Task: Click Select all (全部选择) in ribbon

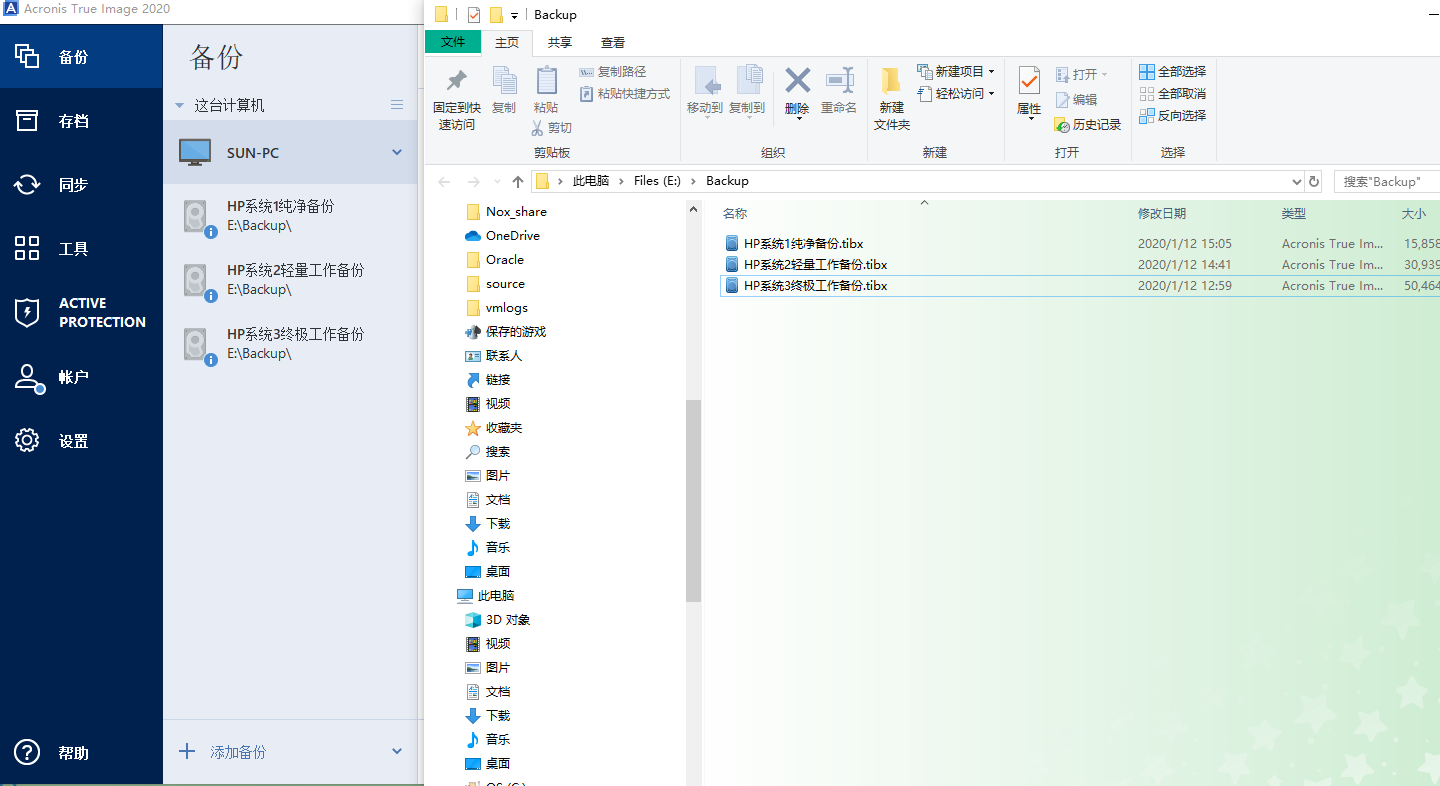Action: coord(1173,72)
